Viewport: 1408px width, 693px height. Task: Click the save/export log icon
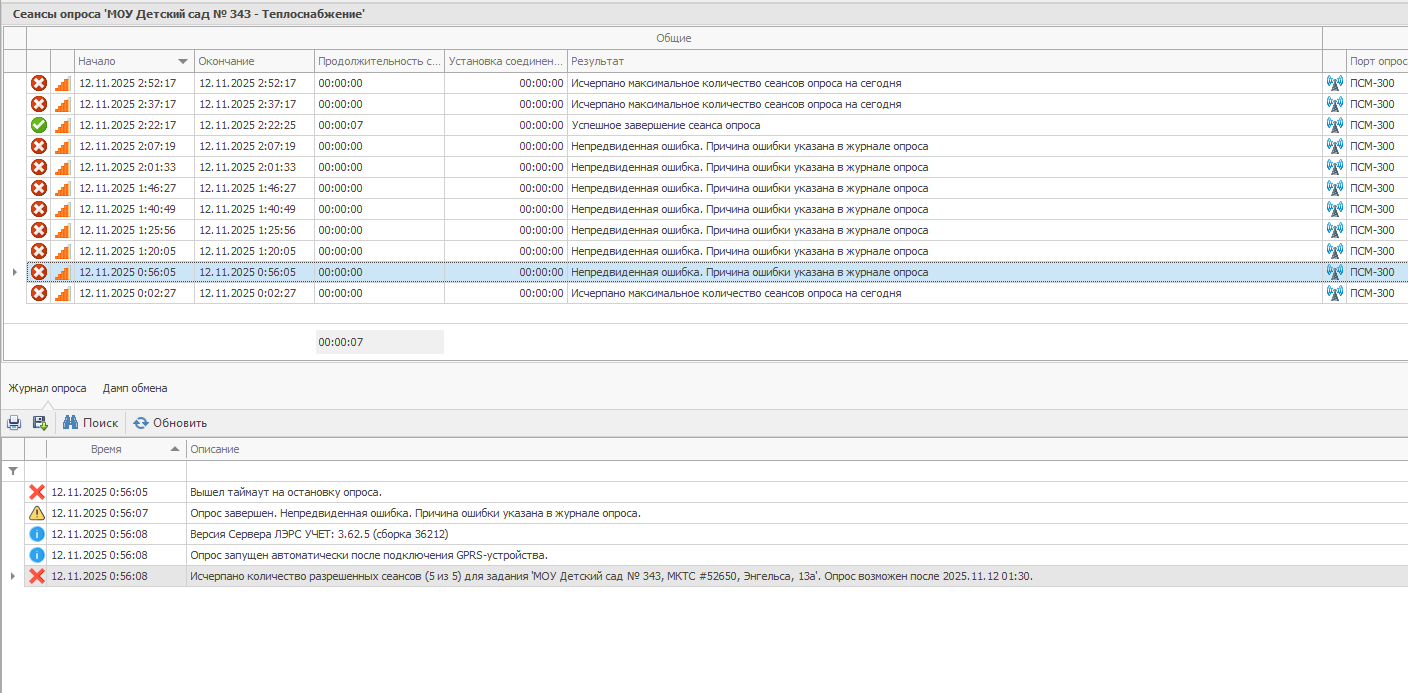point(40,423)
